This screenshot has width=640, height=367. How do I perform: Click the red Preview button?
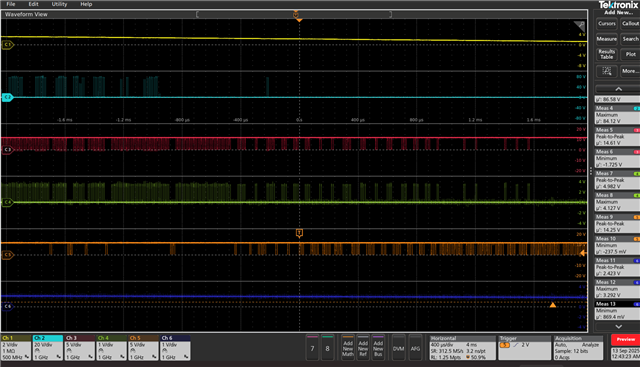point(625,340)
